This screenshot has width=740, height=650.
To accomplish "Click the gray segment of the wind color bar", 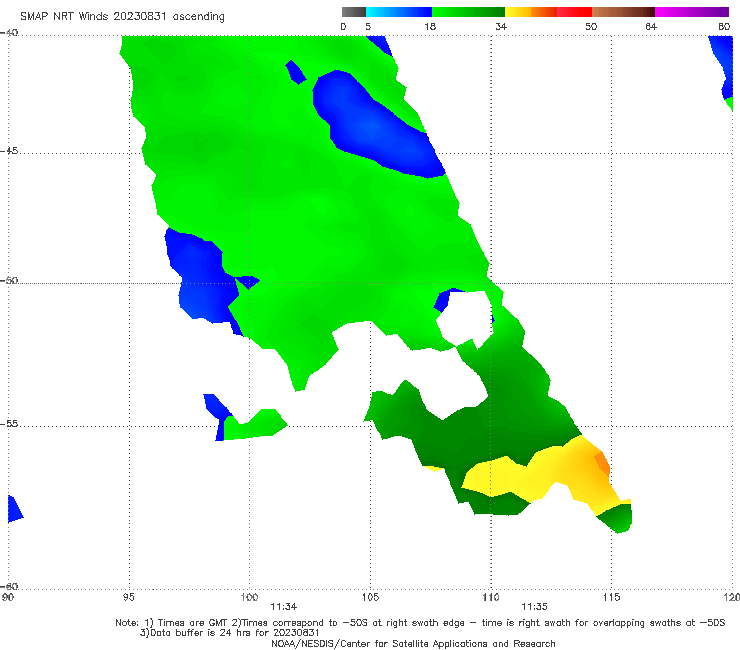I will pos(354,12).
